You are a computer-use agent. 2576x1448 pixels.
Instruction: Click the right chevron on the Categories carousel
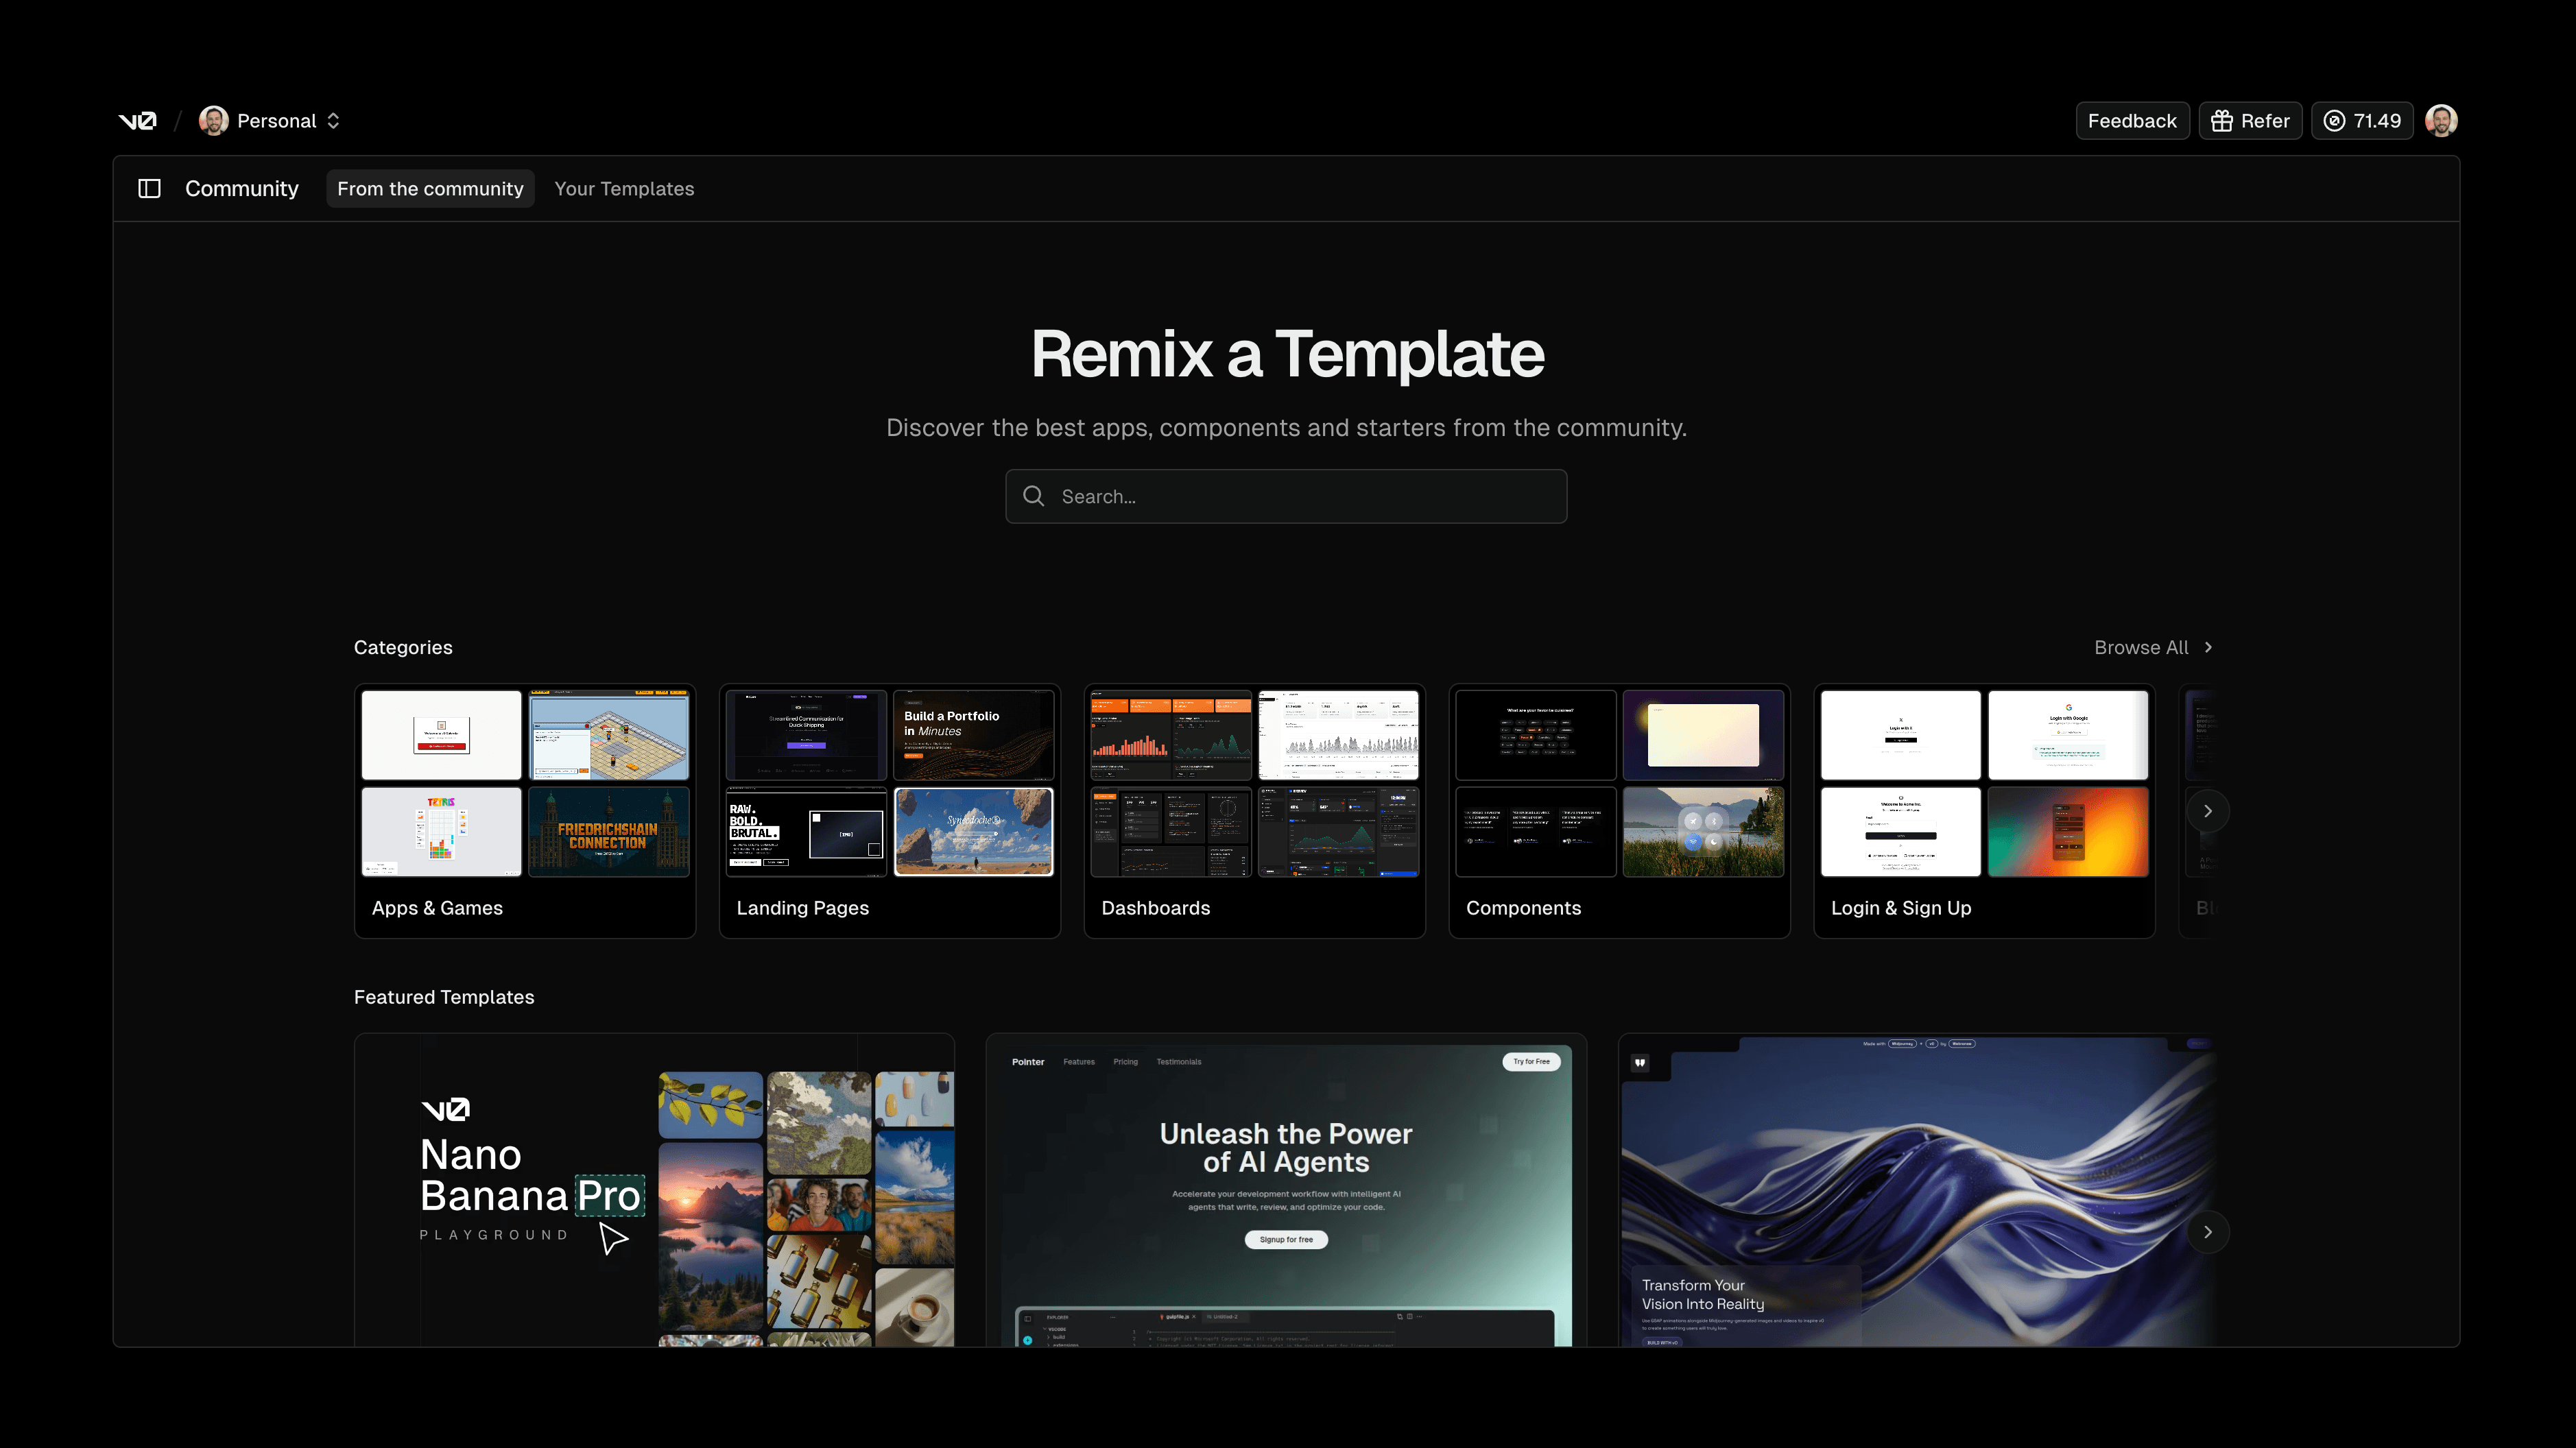pos(2208,810)
